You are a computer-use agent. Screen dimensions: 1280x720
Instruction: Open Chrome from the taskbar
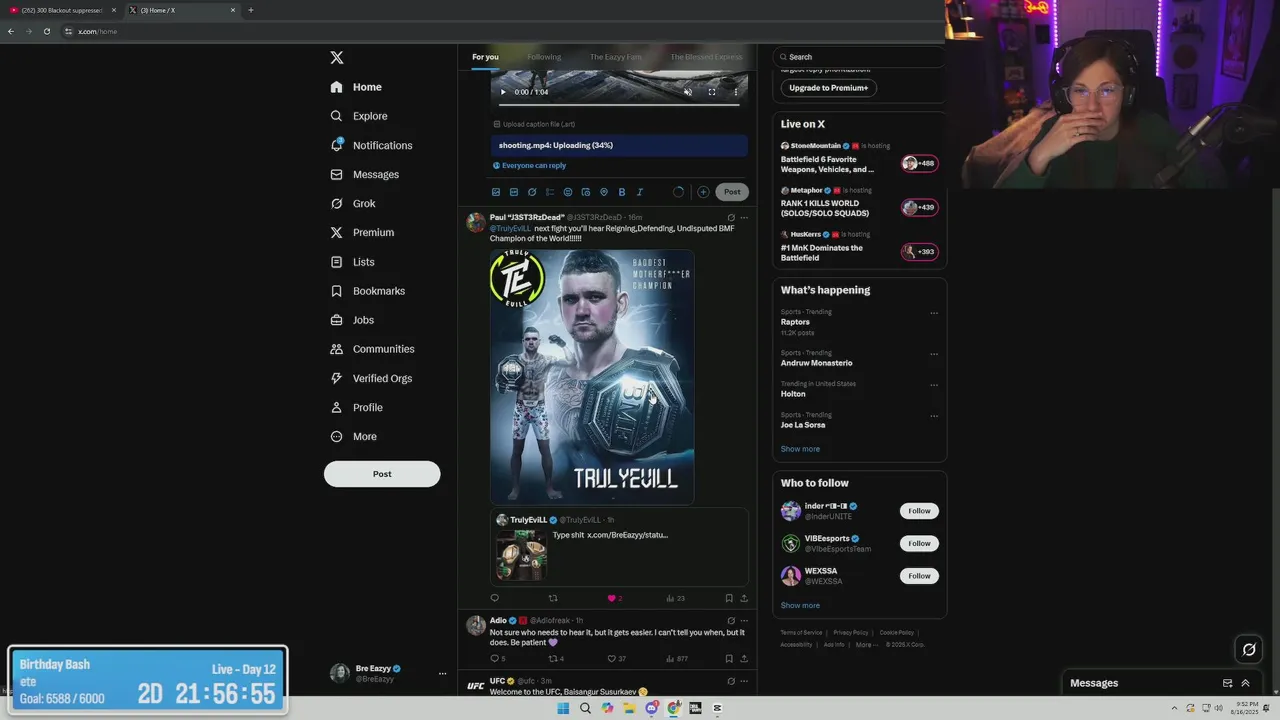click(673, 708)
